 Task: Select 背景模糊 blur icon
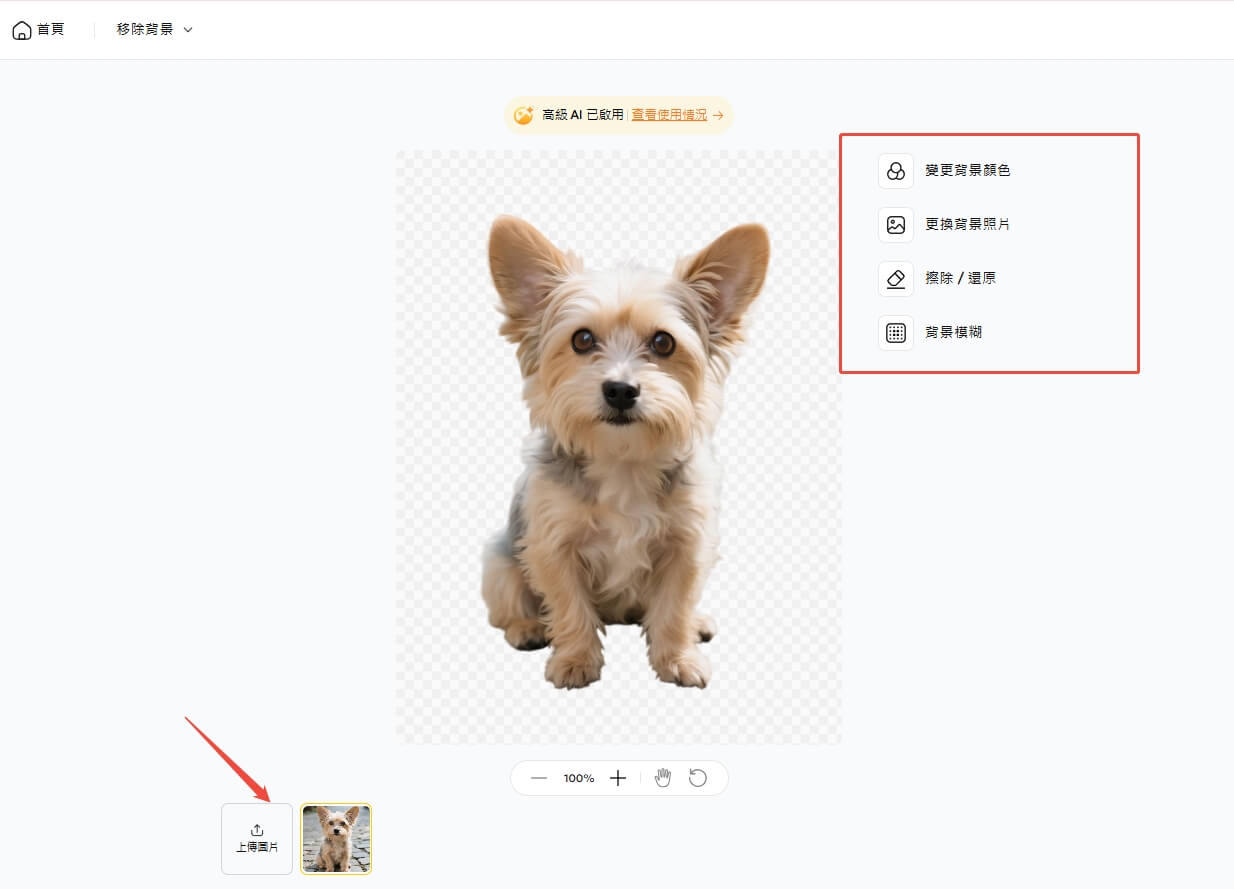896,333
